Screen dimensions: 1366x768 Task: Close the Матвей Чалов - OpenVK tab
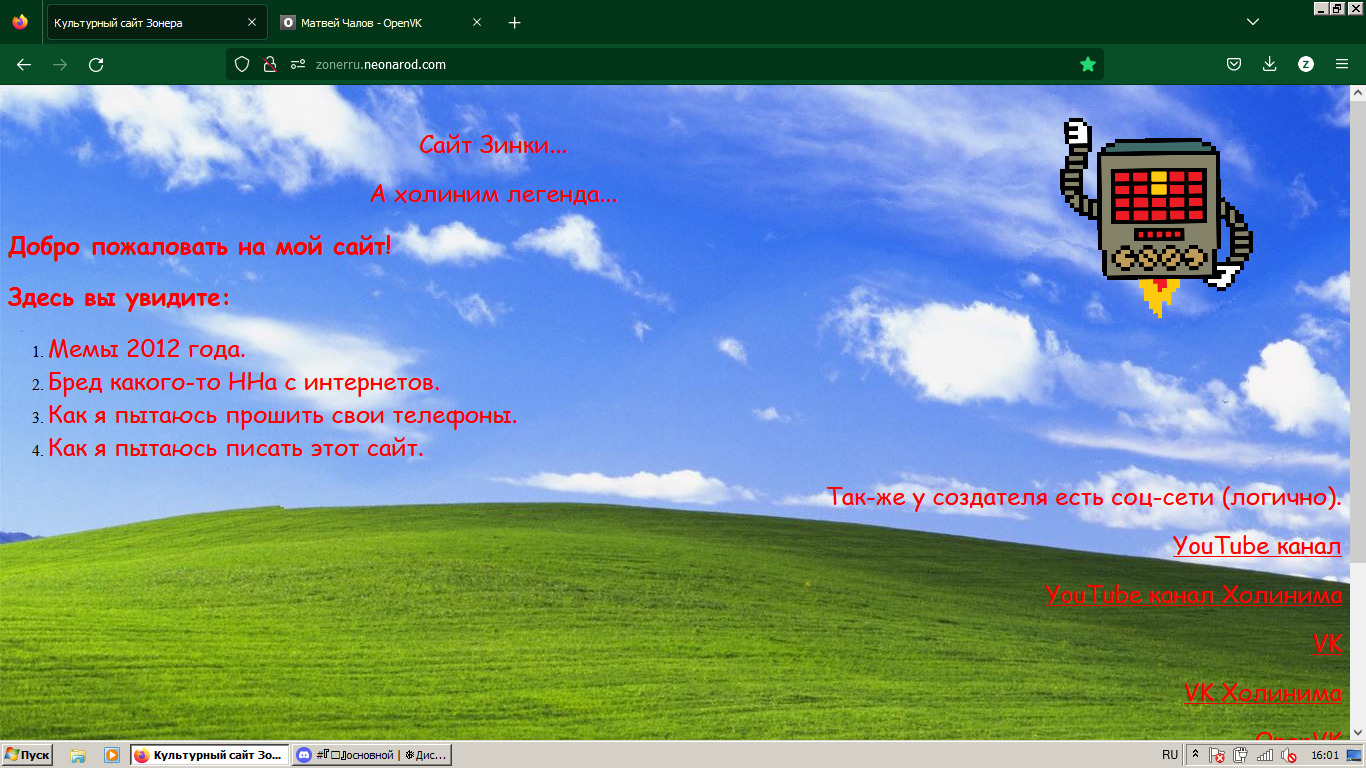[477, 22]
